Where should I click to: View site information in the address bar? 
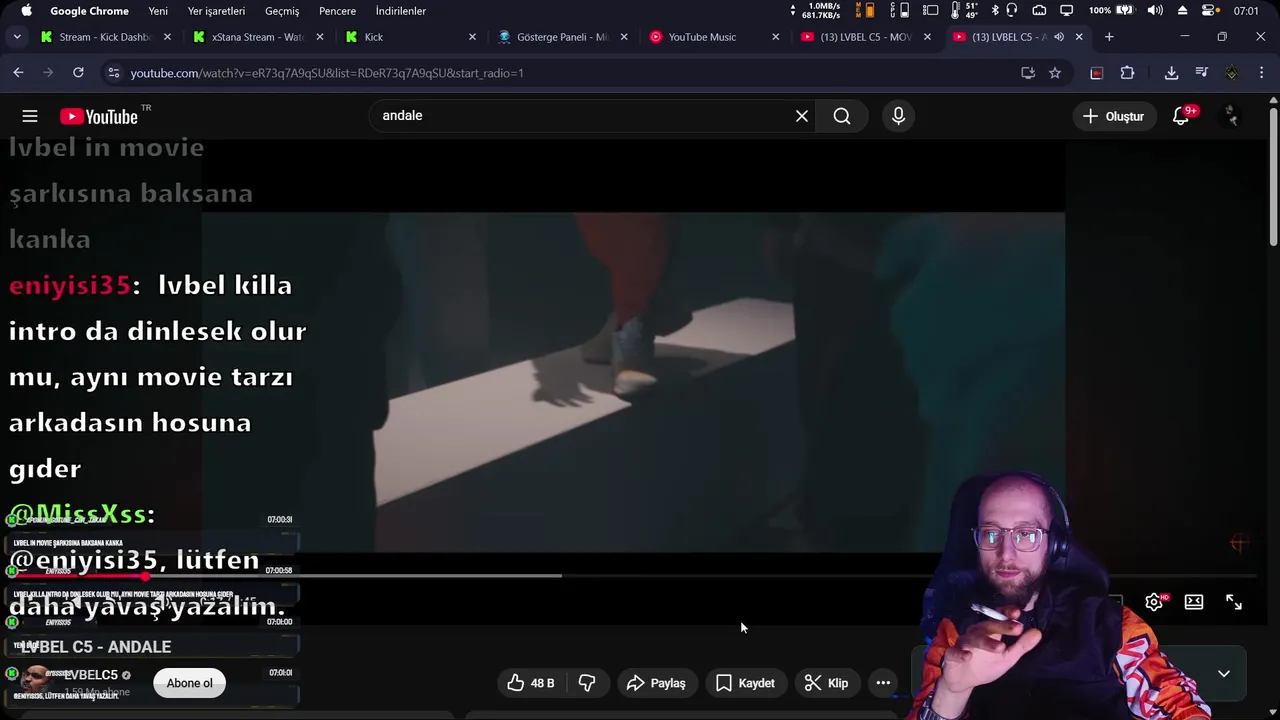pos(113,73)
